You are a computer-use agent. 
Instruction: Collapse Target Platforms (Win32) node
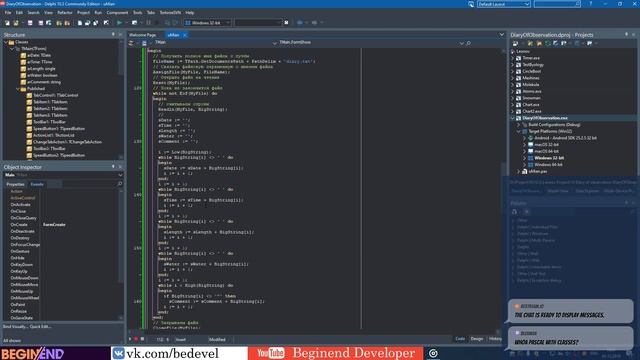point(518,131)
